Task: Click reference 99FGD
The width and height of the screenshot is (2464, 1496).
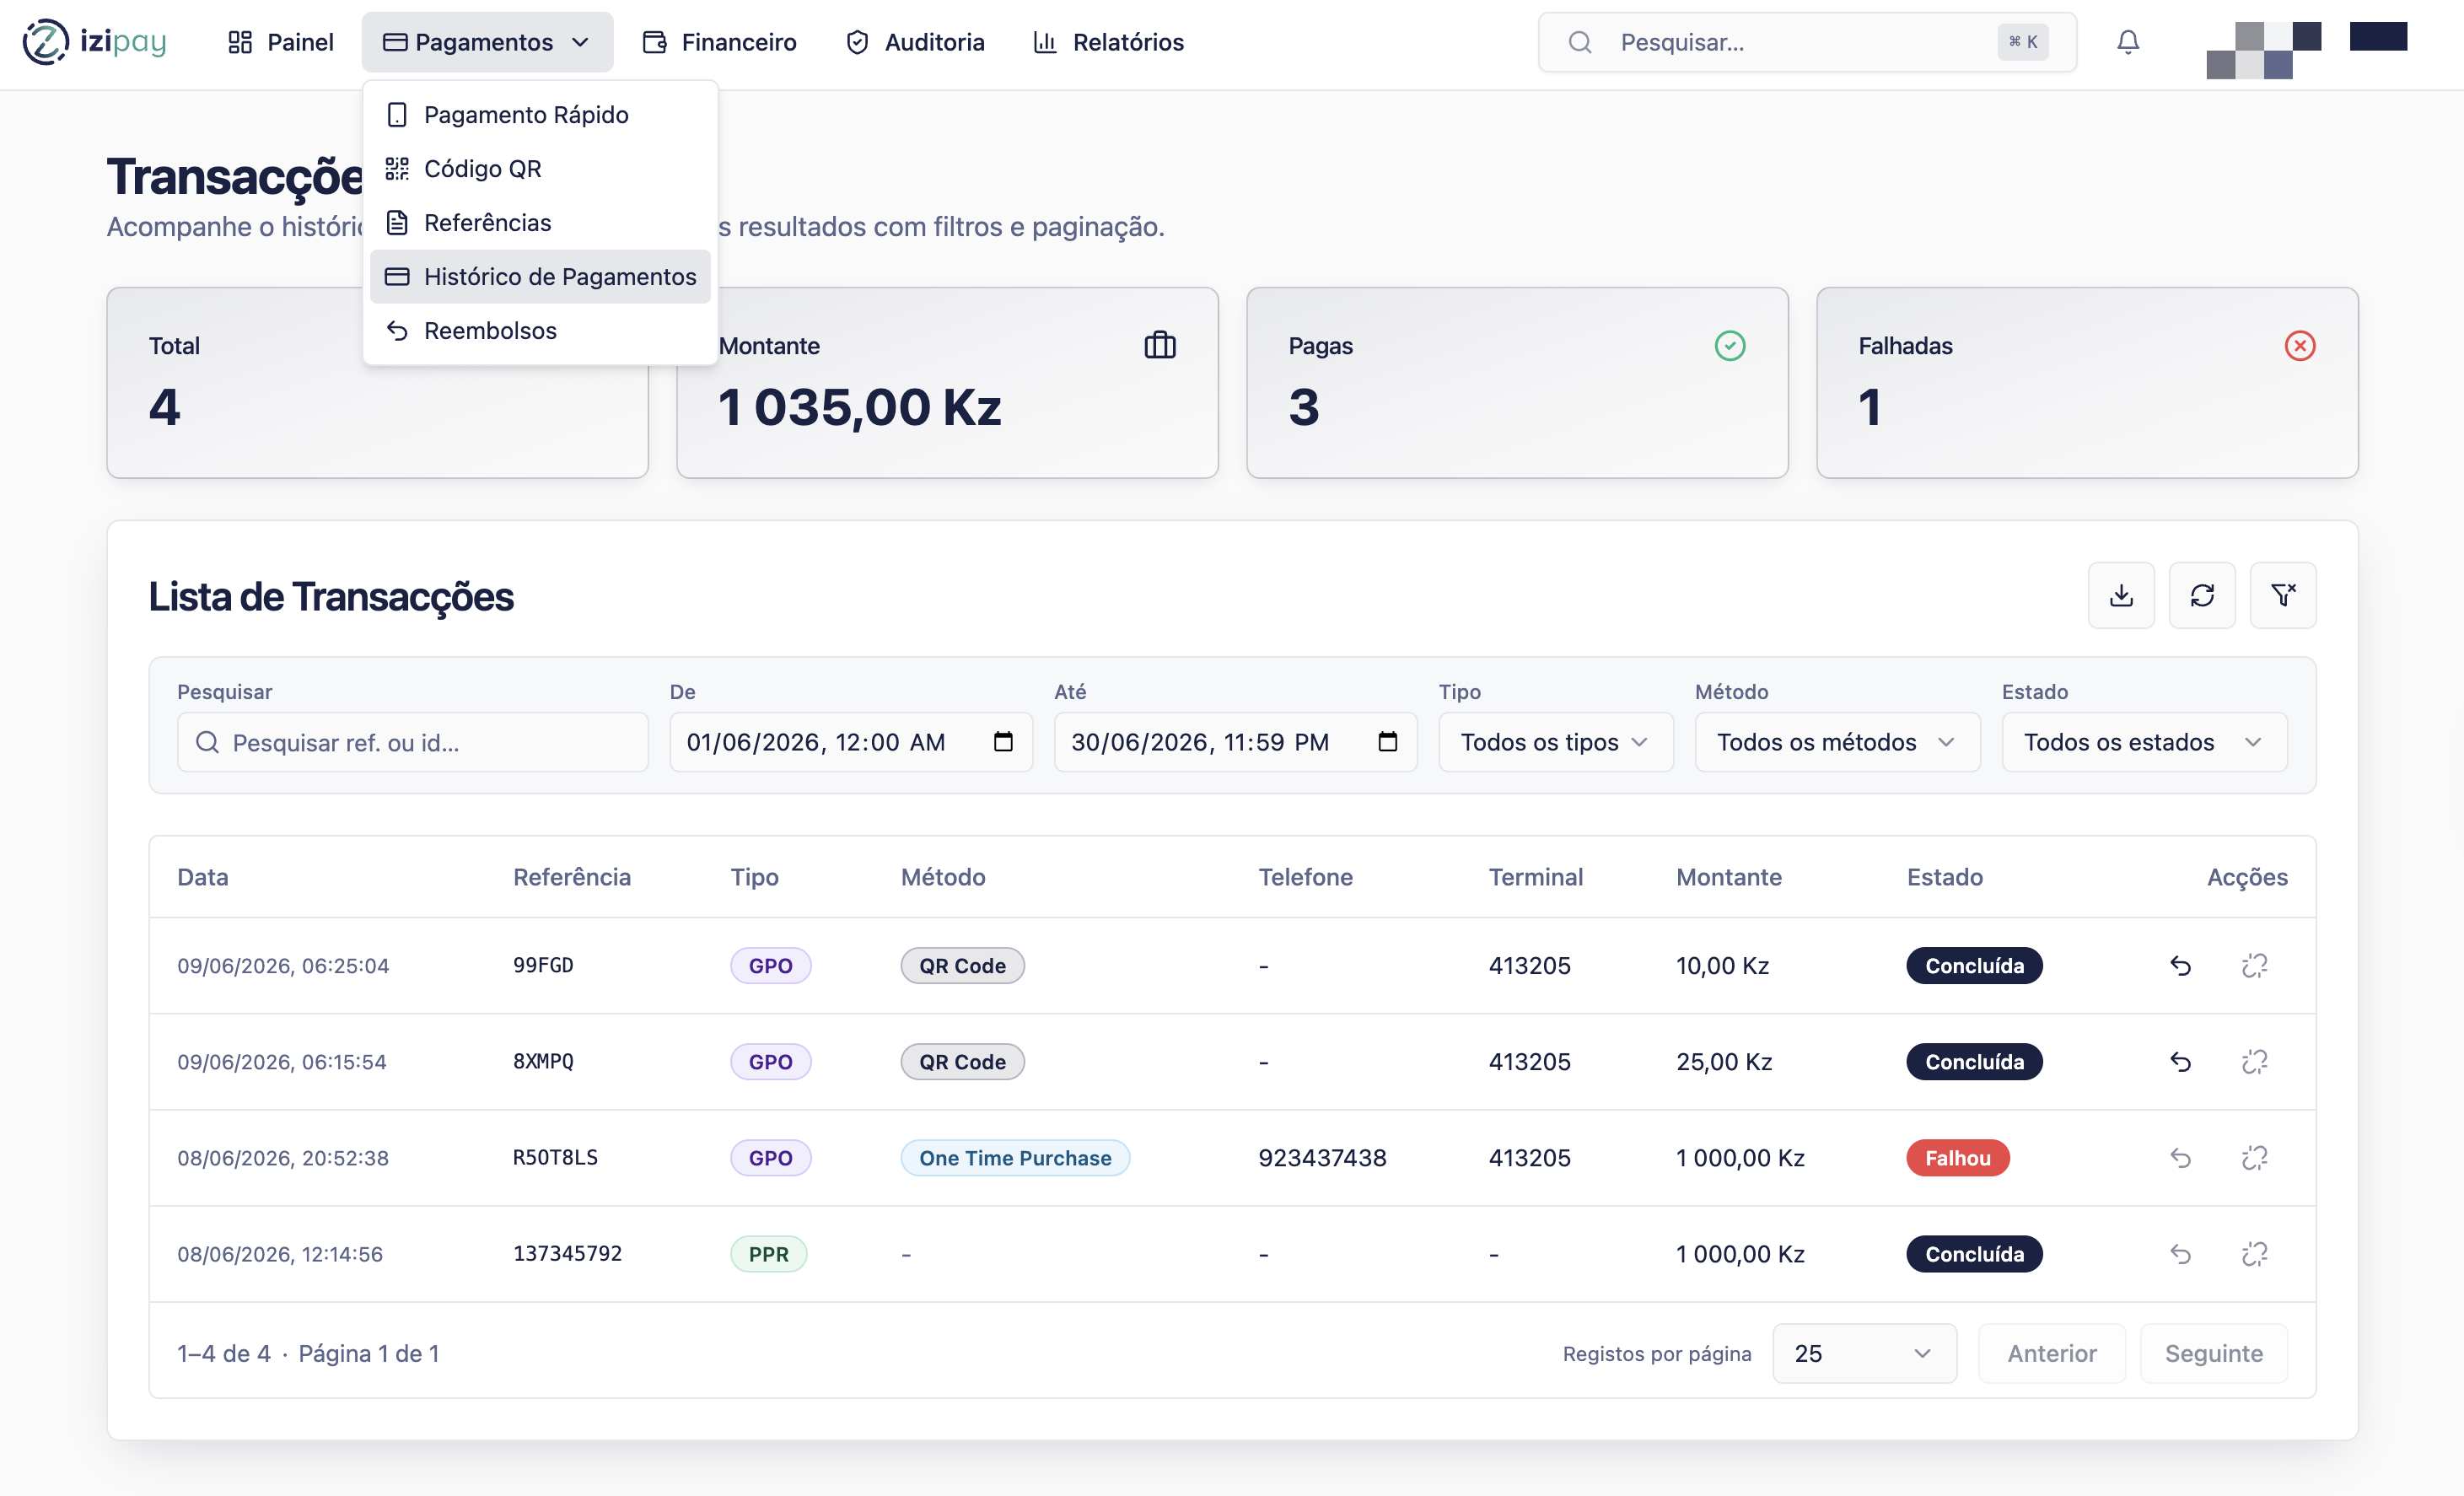Action: click(543, 966)
